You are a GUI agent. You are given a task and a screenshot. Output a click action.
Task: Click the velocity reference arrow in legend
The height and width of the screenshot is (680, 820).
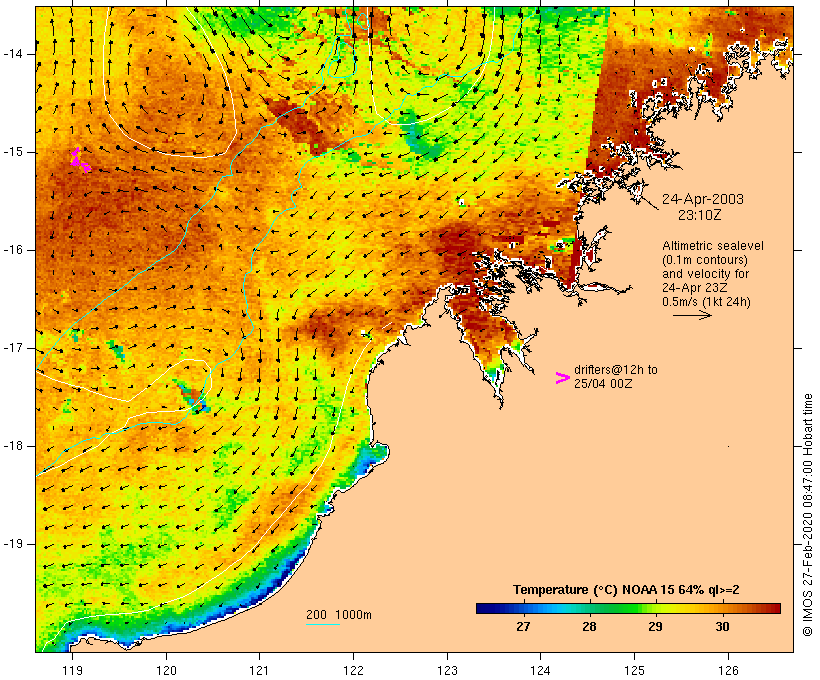(692, 315)
